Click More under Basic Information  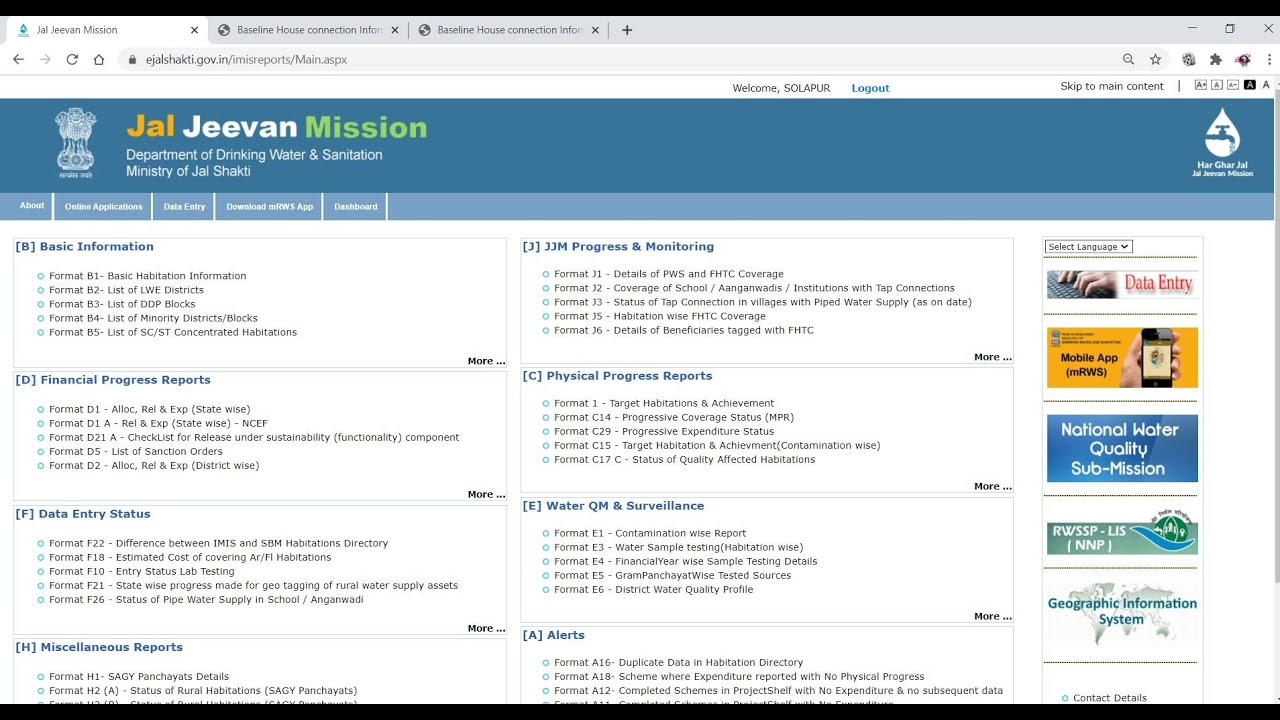[x=486, y=361]
